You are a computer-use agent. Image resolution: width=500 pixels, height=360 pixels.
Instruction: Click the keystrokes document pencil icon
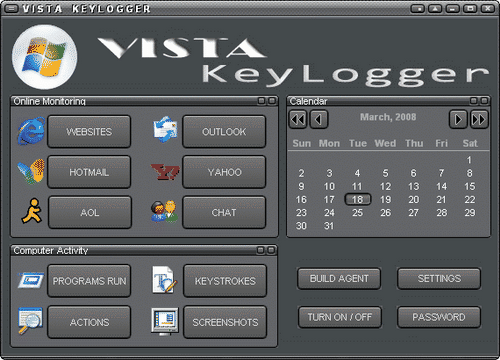click(164, 280)
